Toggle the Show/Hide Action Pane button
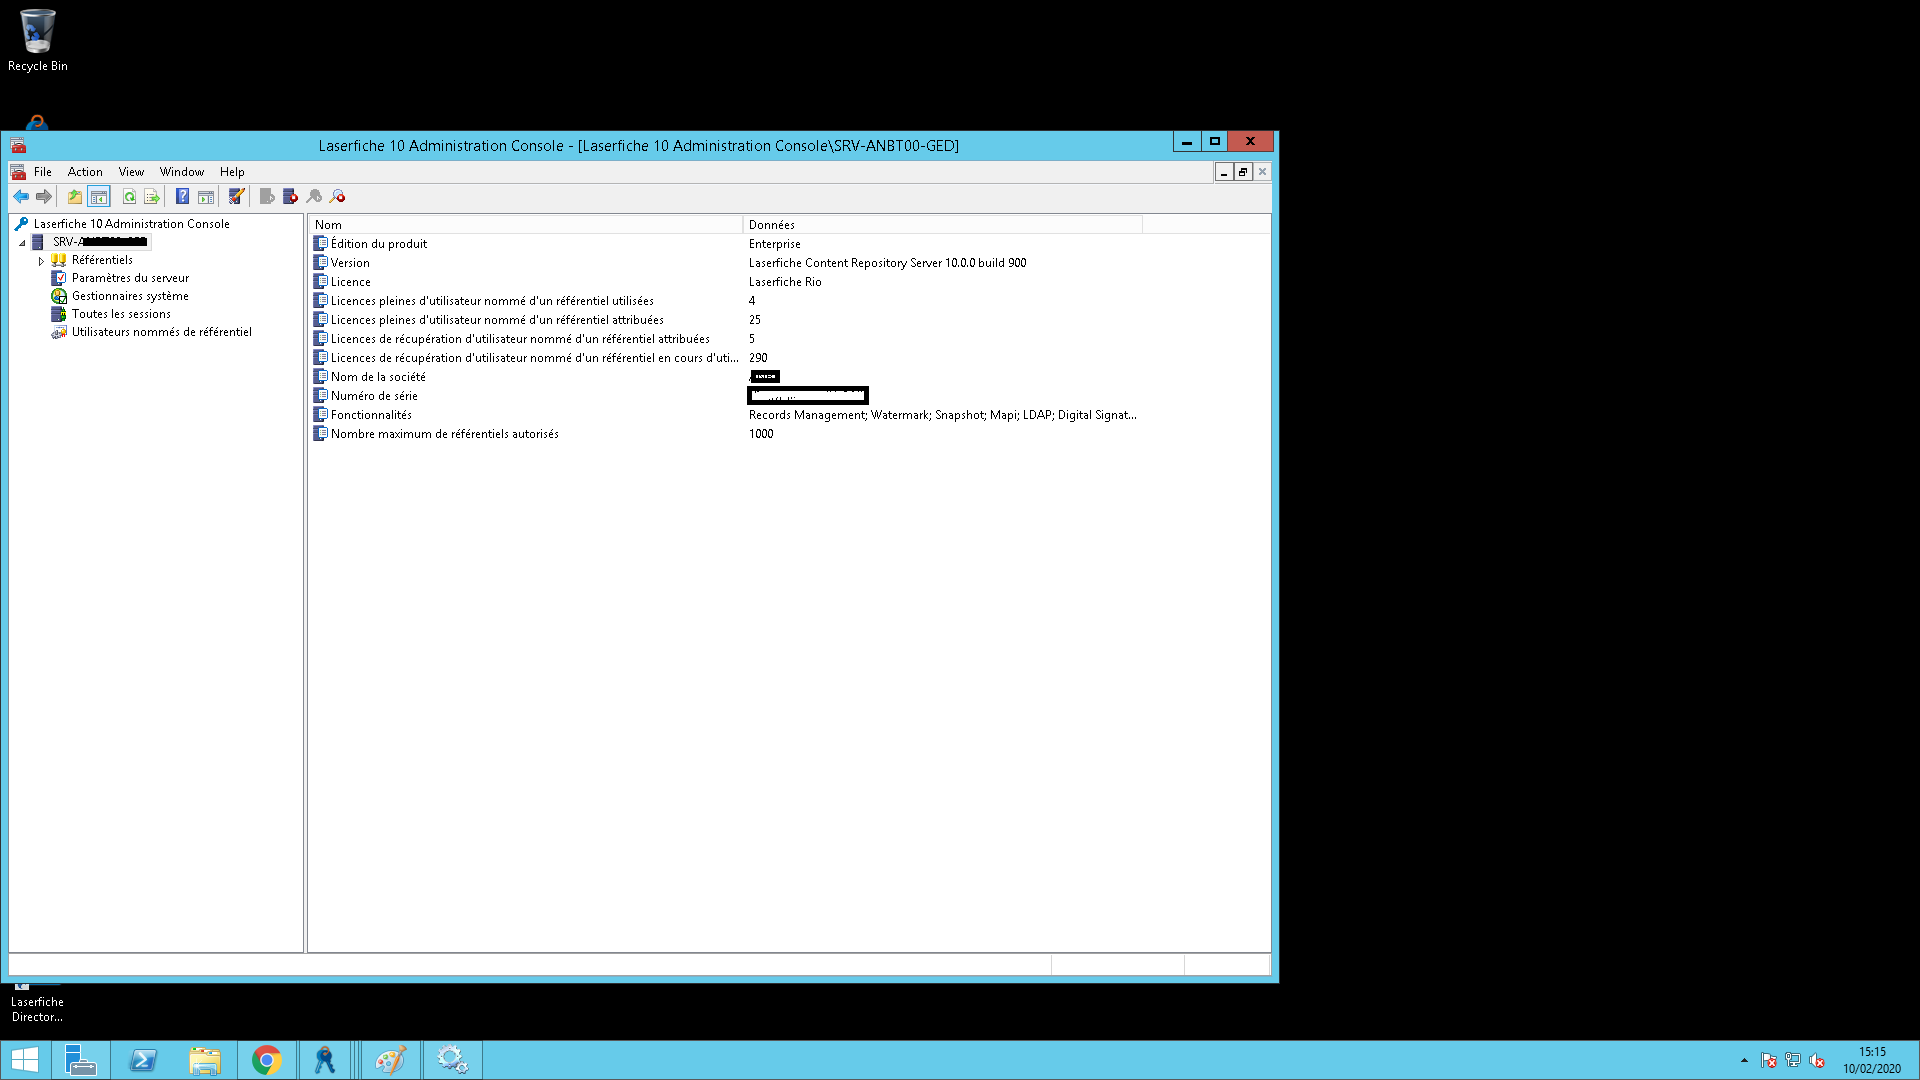The width and height of the screenshot is (1920, 1080). (206, 197)
